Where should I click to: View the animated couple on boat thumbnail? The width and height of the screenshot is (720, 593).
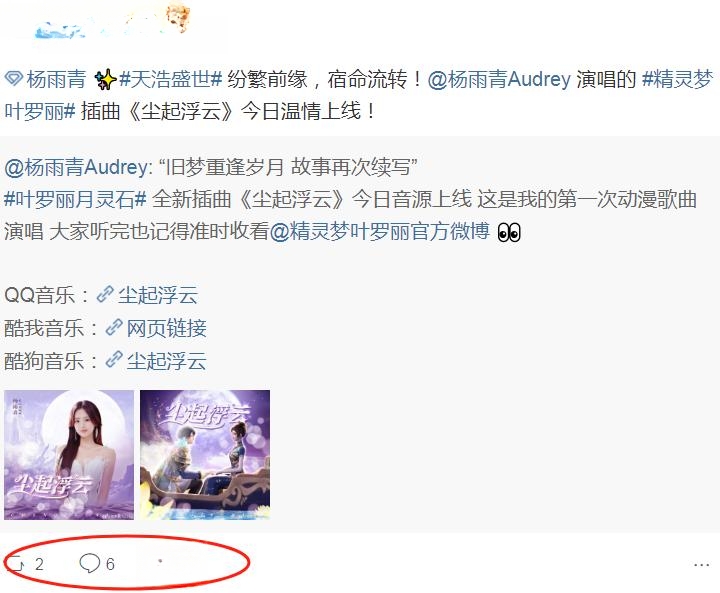click(205, 455)
